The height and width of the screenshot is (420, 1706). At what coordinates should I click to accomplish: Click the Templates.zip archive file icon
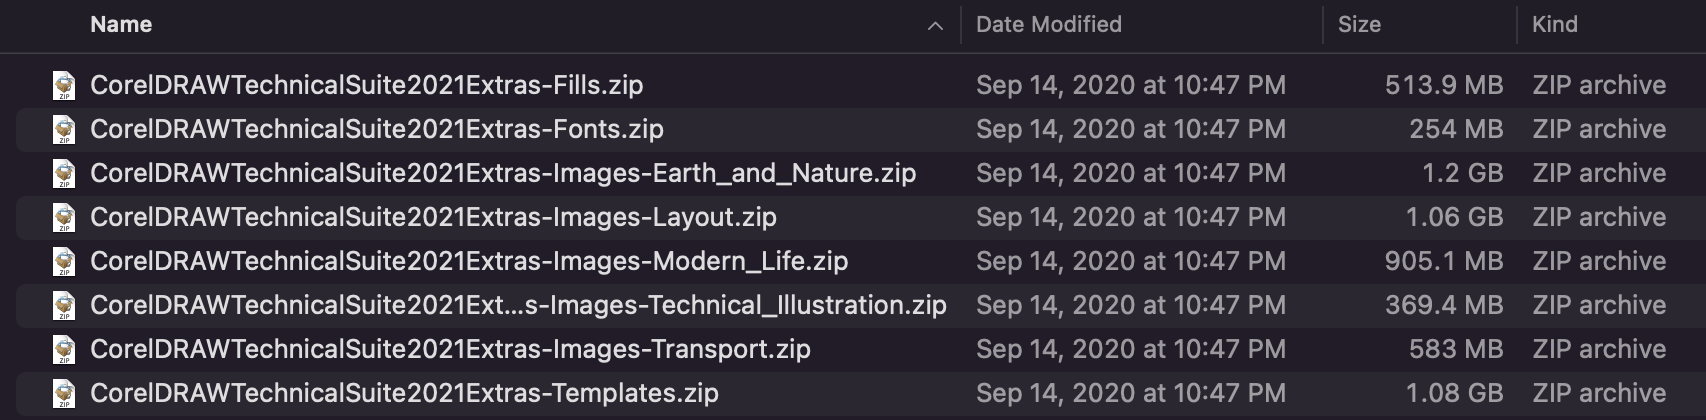click(x=64, y=394)
